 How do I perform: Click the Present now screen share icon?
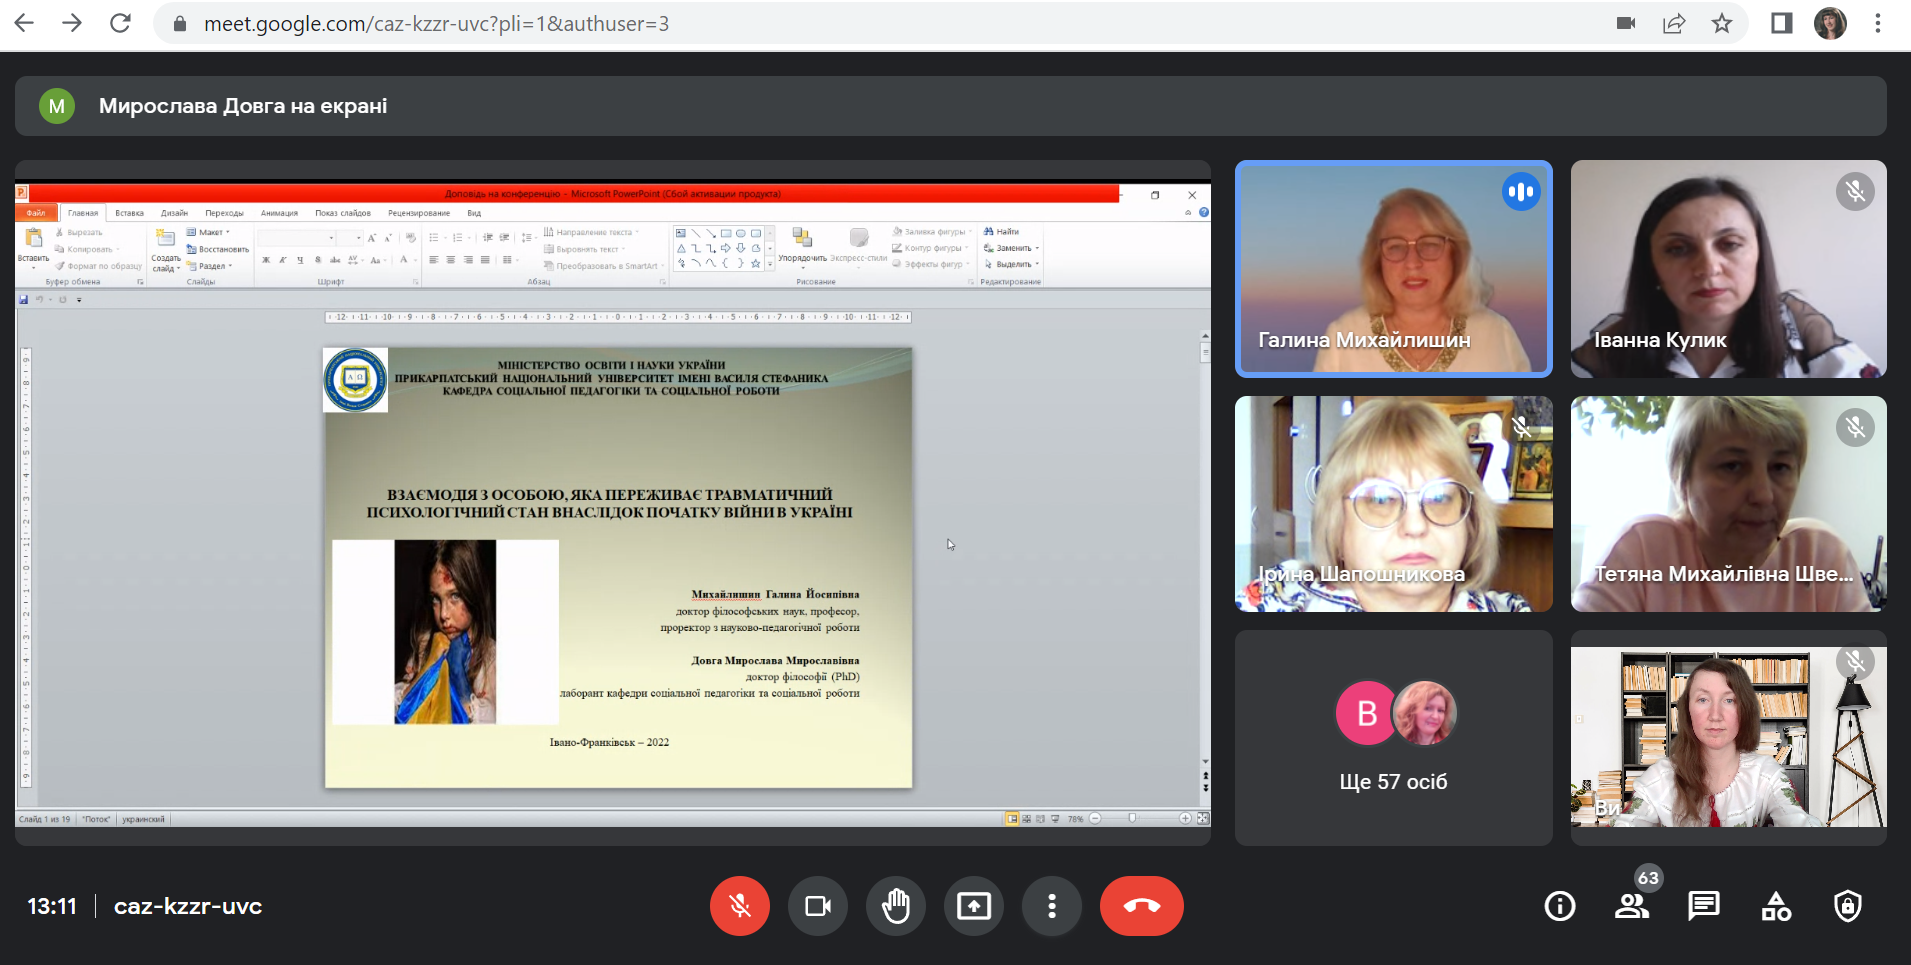pos(973,906)
